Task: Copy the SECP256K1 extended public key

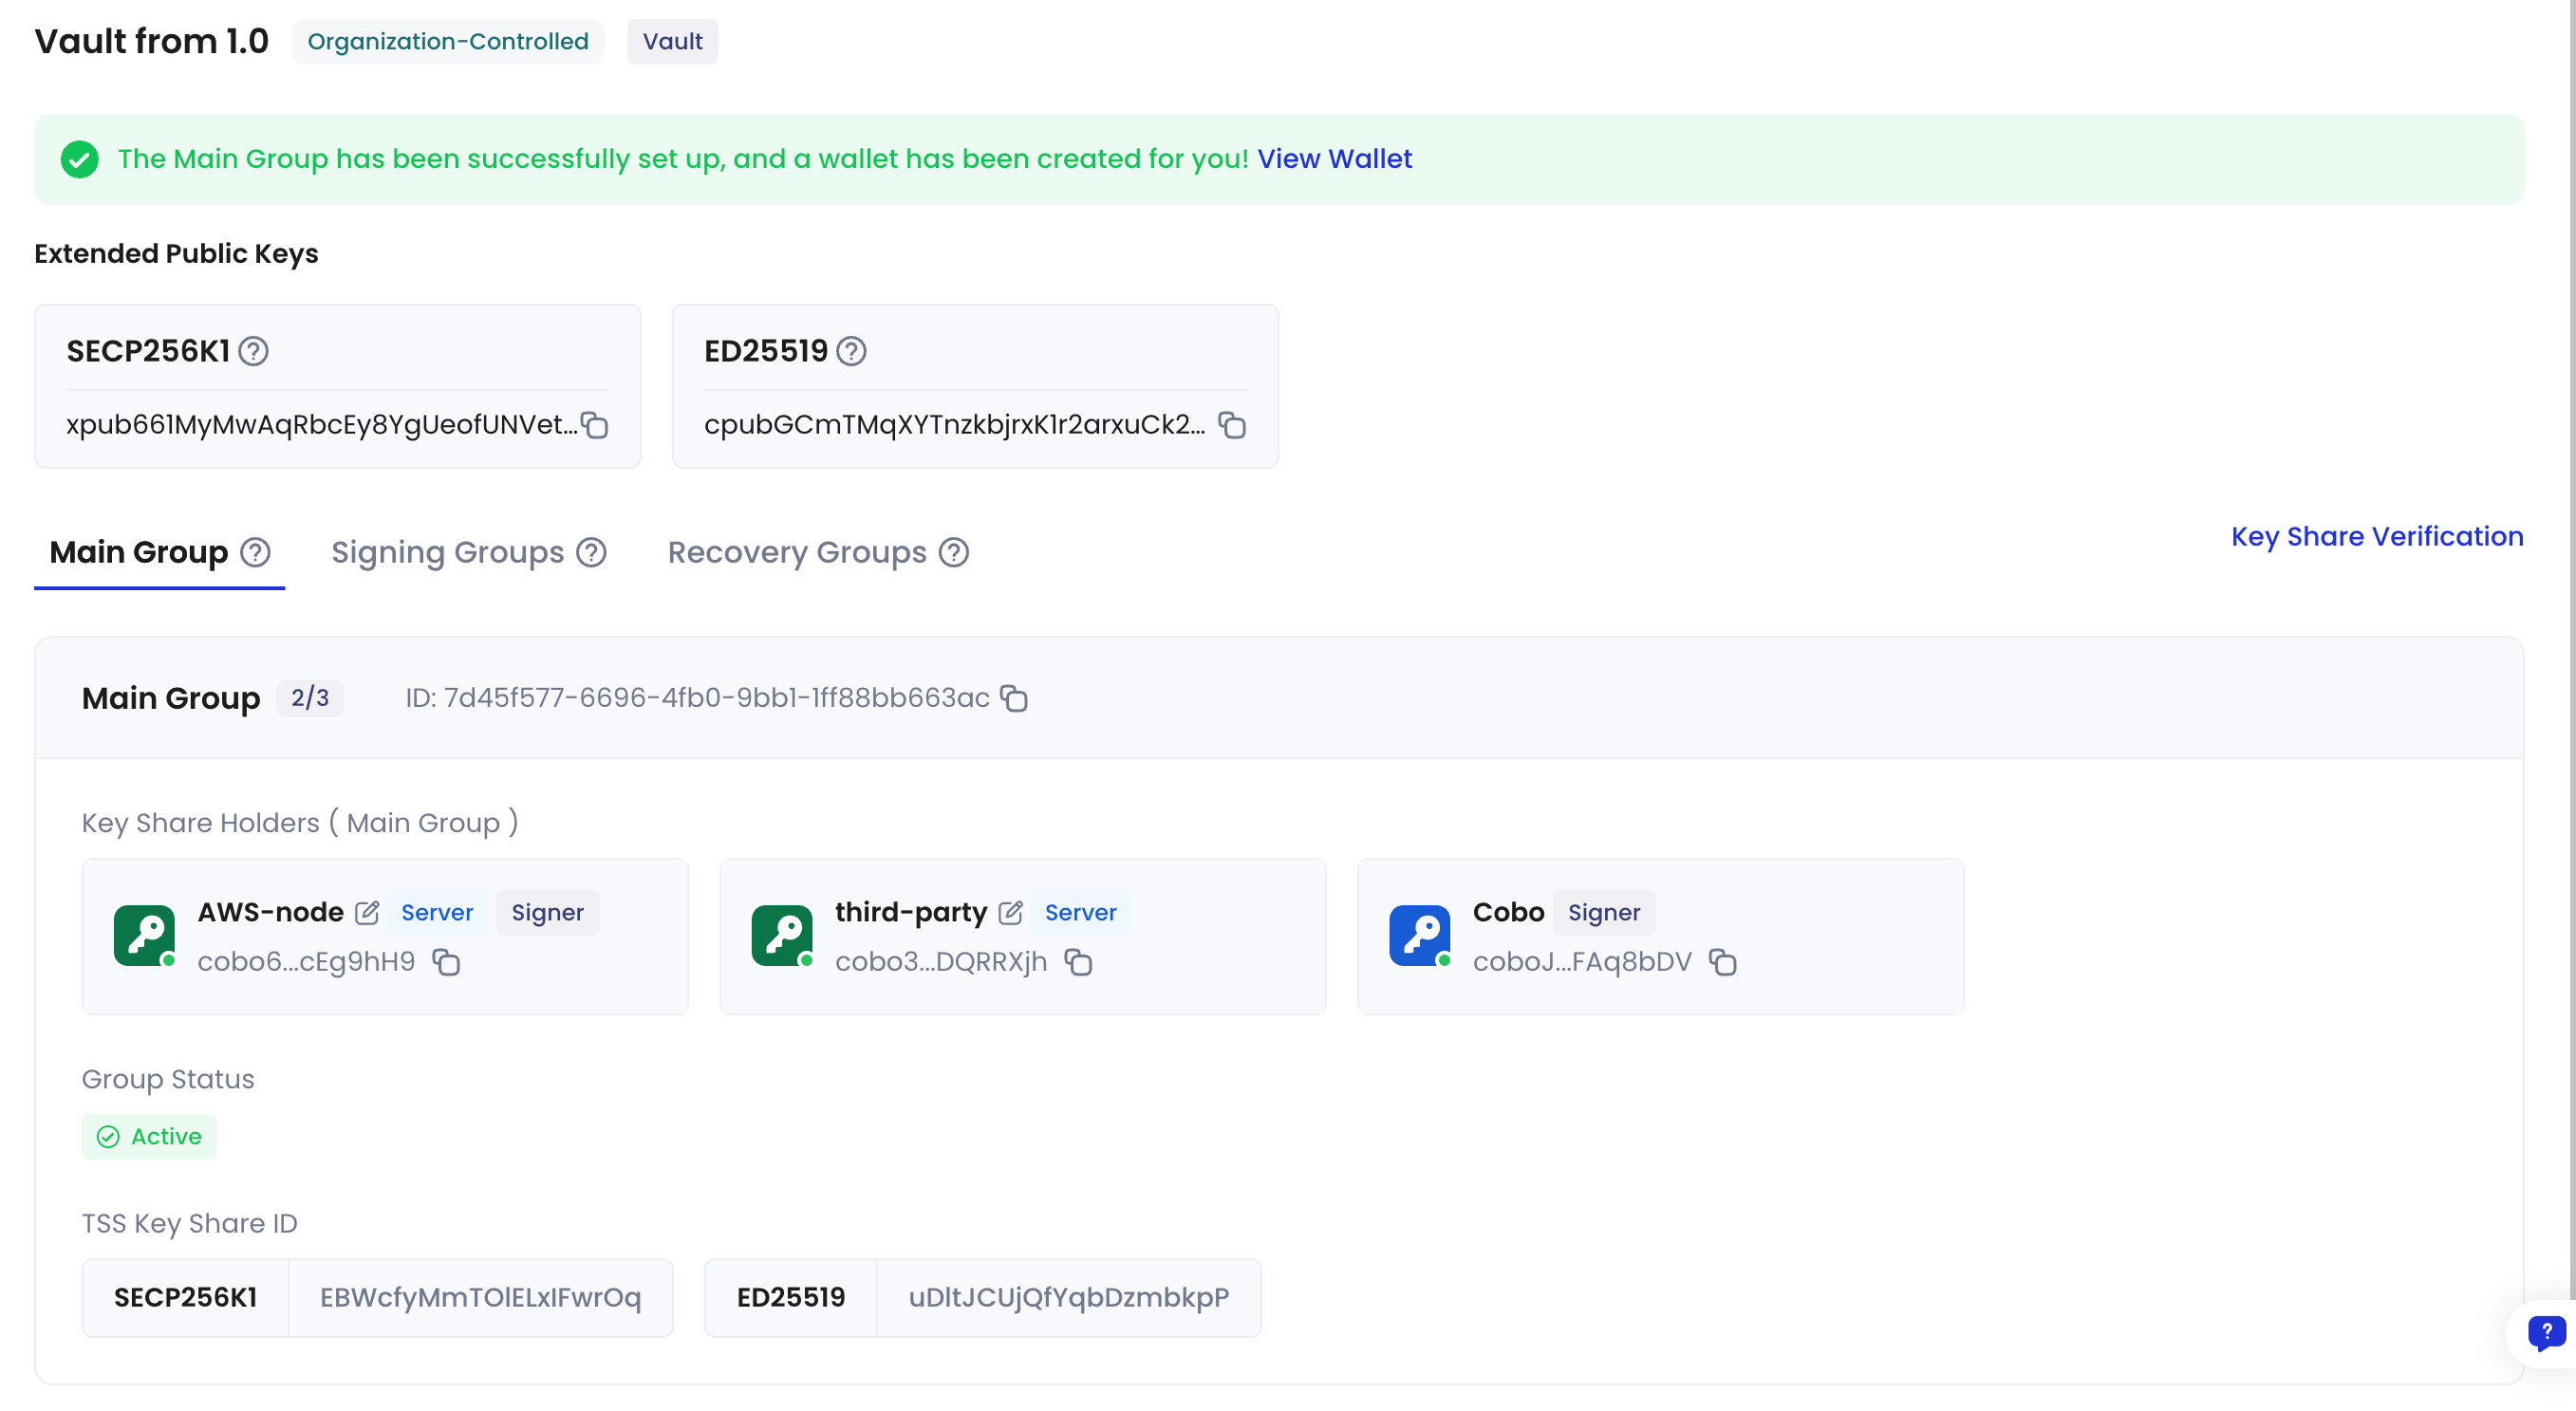Action: [x=594, y=425]
